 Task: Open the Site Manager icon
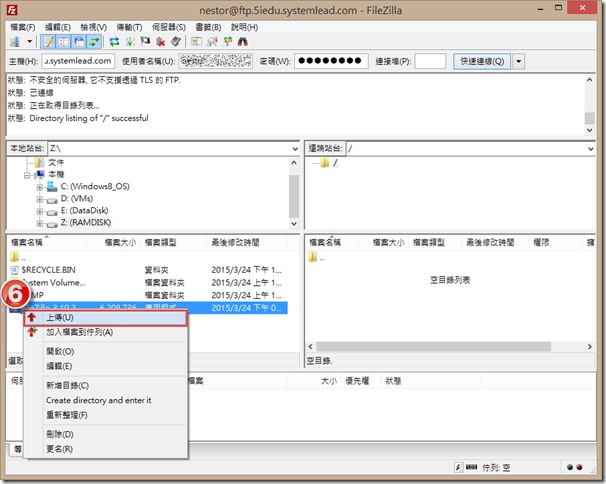click(15, 41)
